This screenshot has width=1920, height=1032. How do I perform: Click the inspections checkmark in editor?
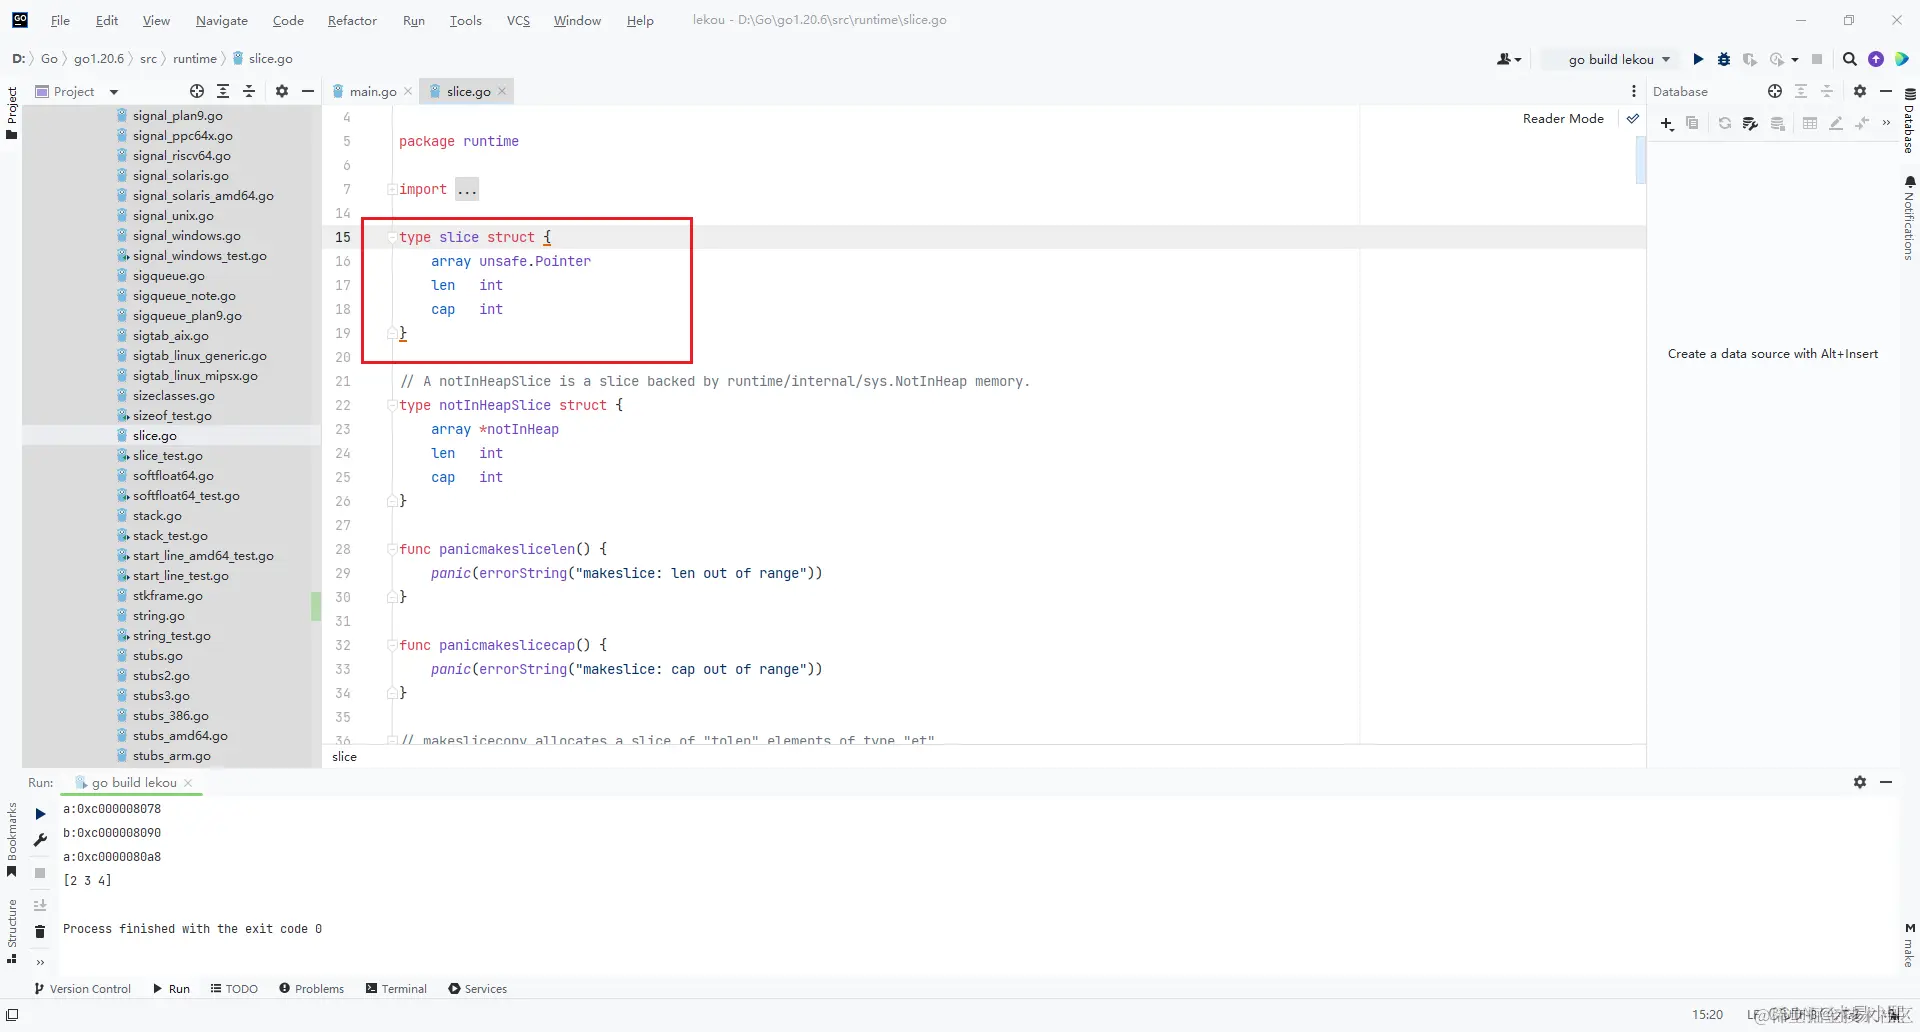tap(1633, 118)
